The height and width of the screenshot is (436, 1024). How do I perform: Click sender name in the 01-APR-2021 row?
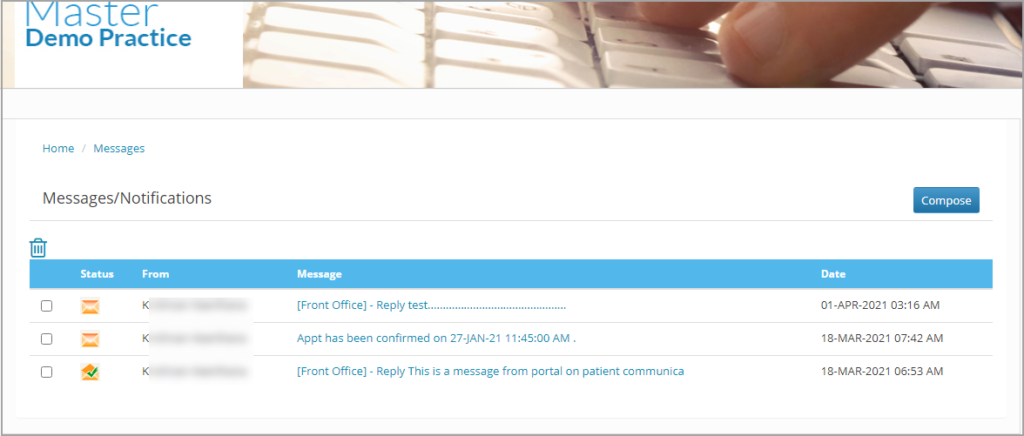pyautogui.click(x=195, y=306)
